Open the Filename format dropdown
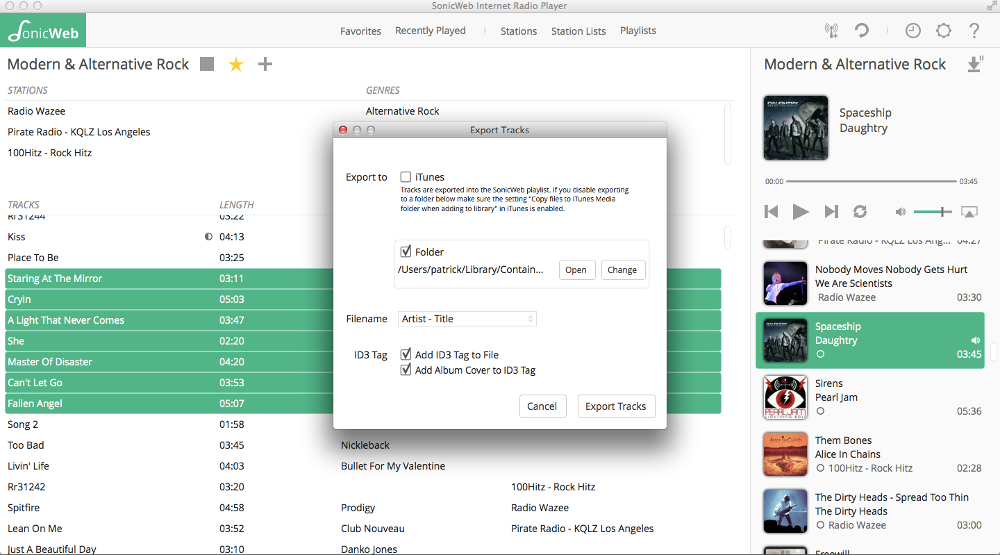This screenshot has height=555, width=1000. tap(467, 319)
